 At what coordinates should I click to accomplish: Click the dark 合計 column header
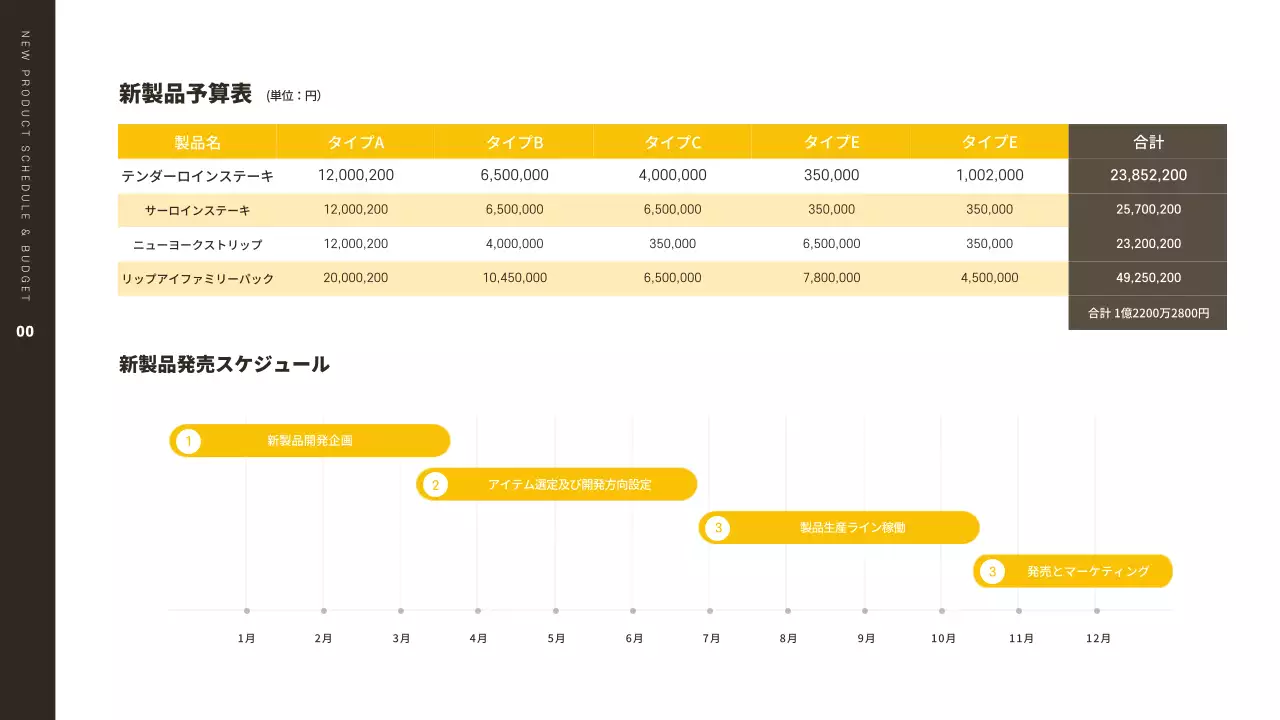tap(1148, 142)
